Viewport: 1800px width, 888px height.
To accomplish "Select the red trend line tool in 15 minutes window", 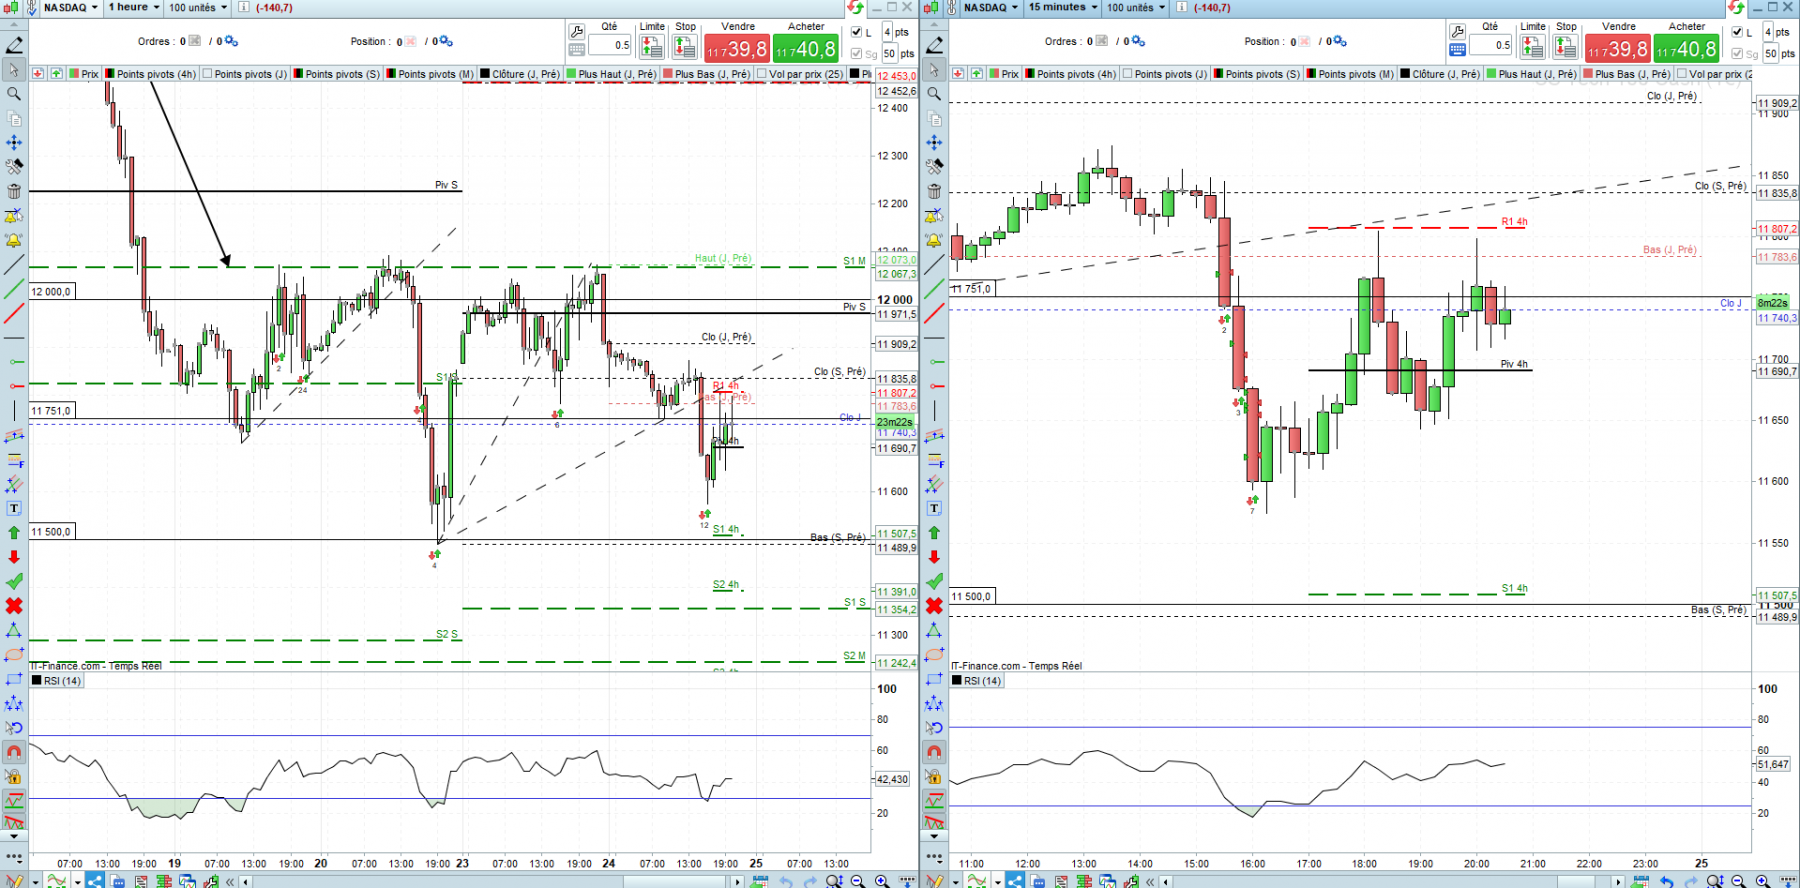I will point(934,314).
